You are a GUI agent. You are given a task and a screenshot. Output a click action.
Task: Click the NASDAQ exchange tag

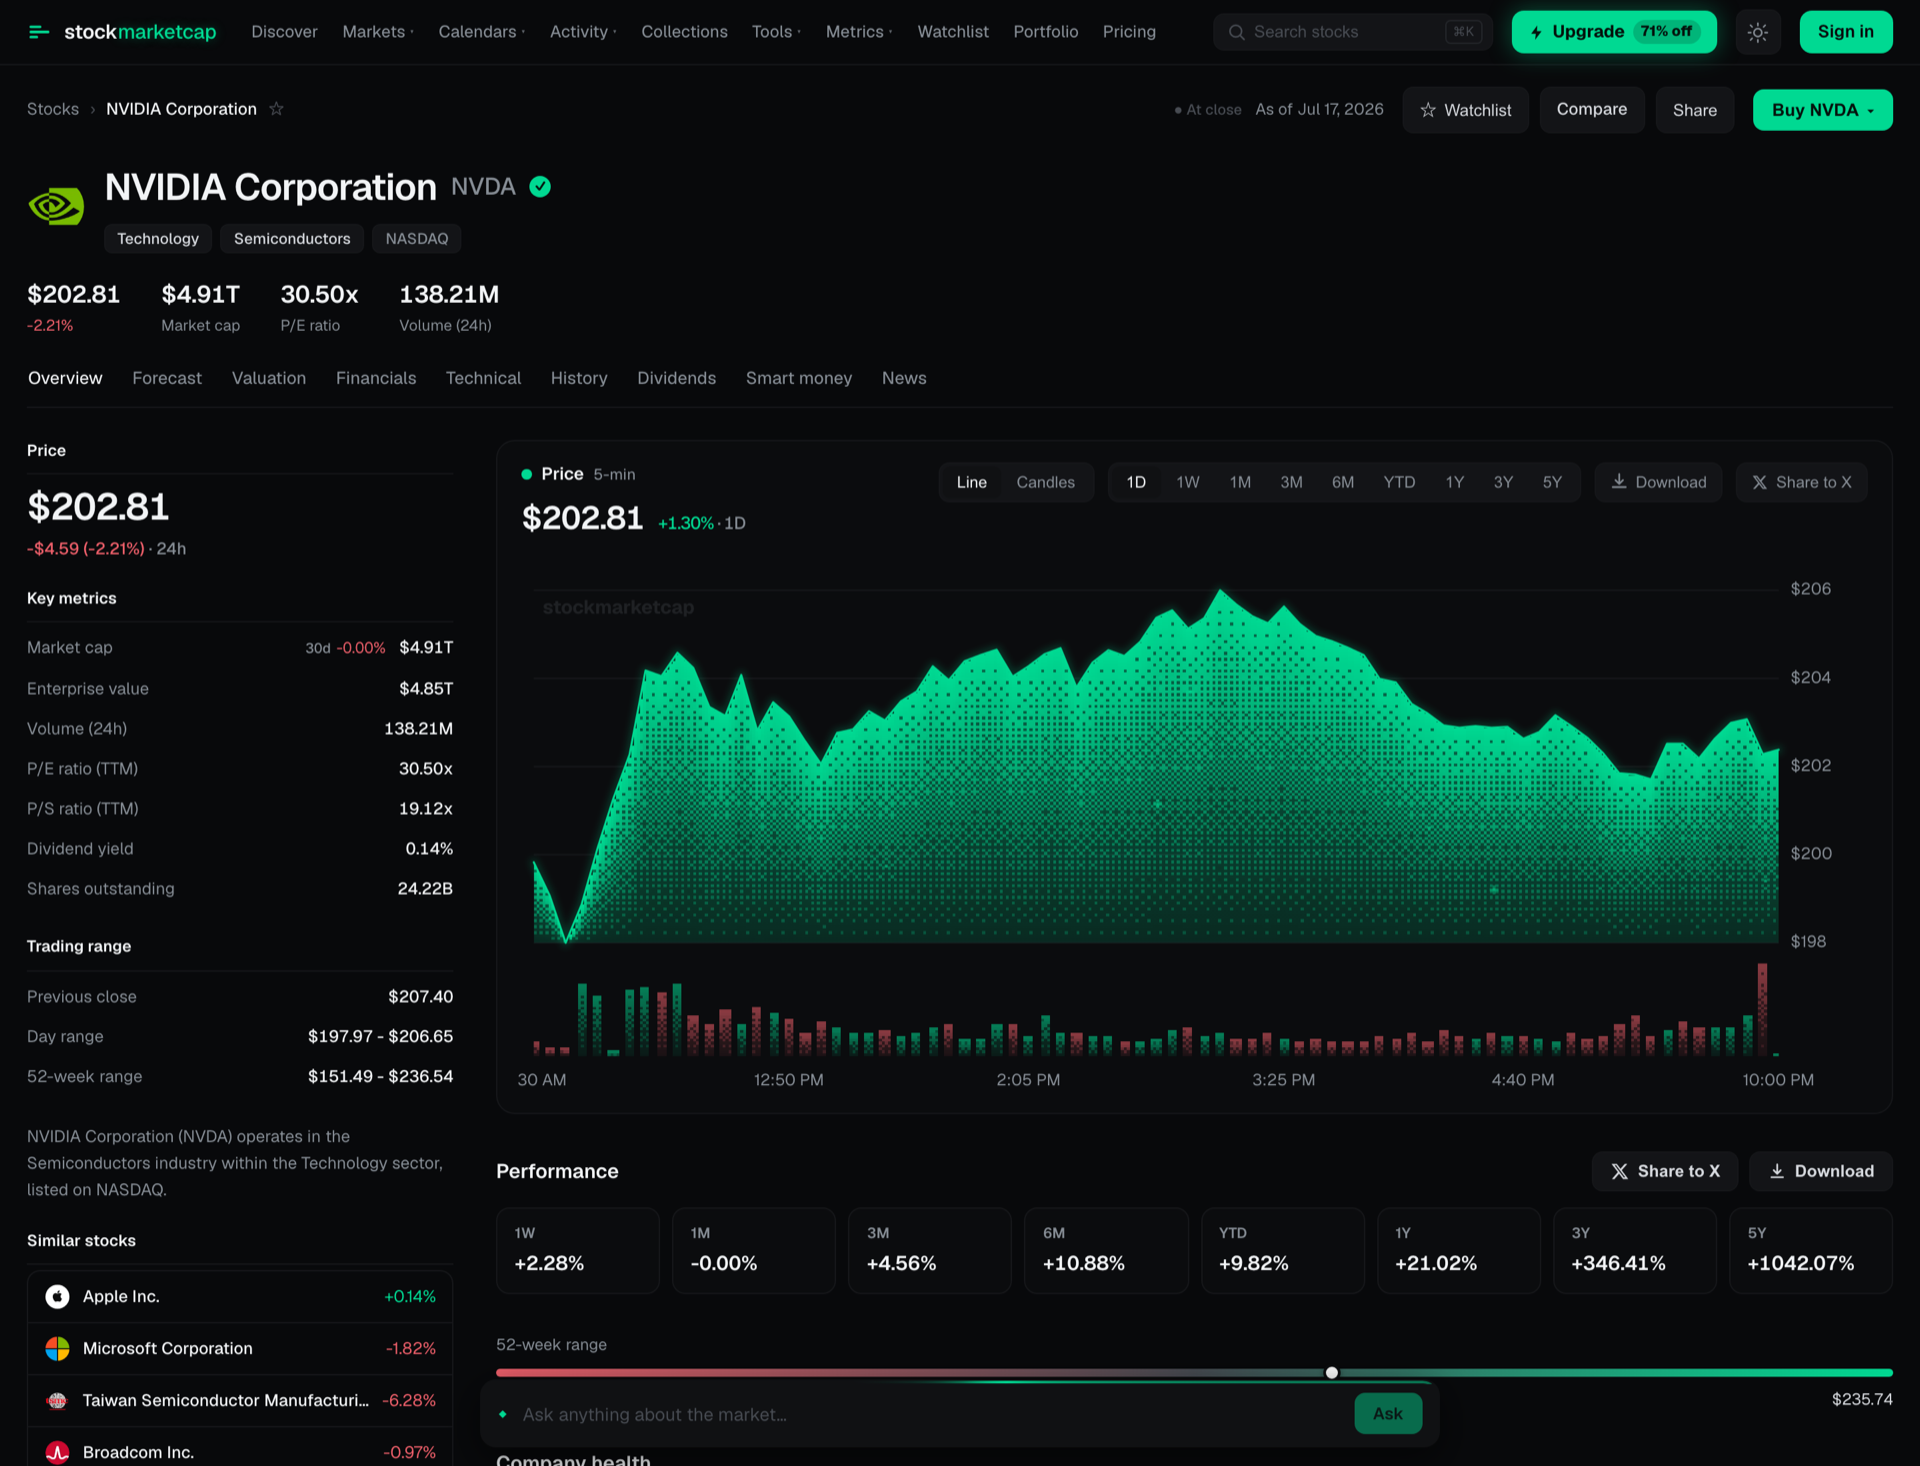(x=417, y=239)
